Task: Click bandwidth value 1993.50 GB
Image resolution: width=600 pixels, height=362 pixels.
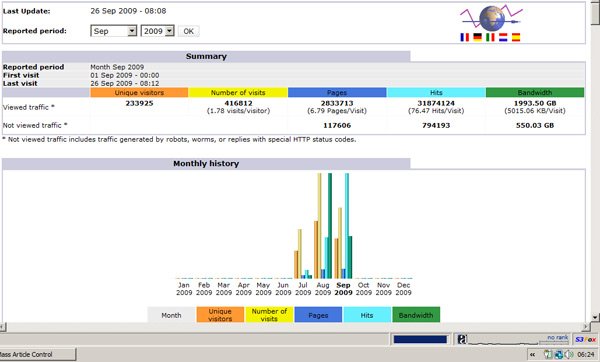Action: pos(535,103)
